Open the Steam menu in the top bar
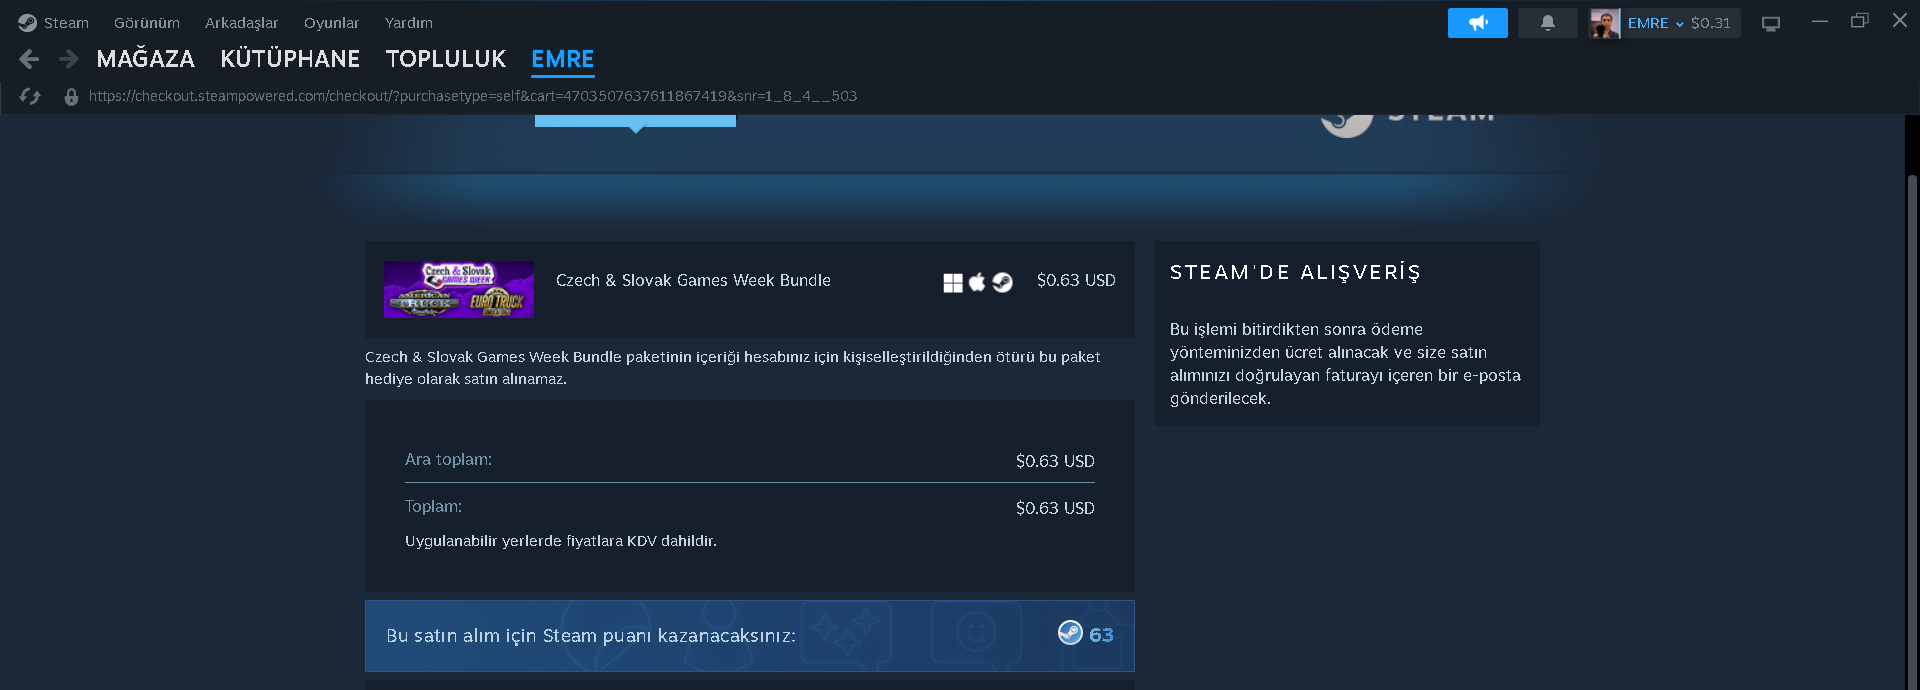The height and width of the screenshot is (690, 1920). pyautogui.click(x=54, y=22)
